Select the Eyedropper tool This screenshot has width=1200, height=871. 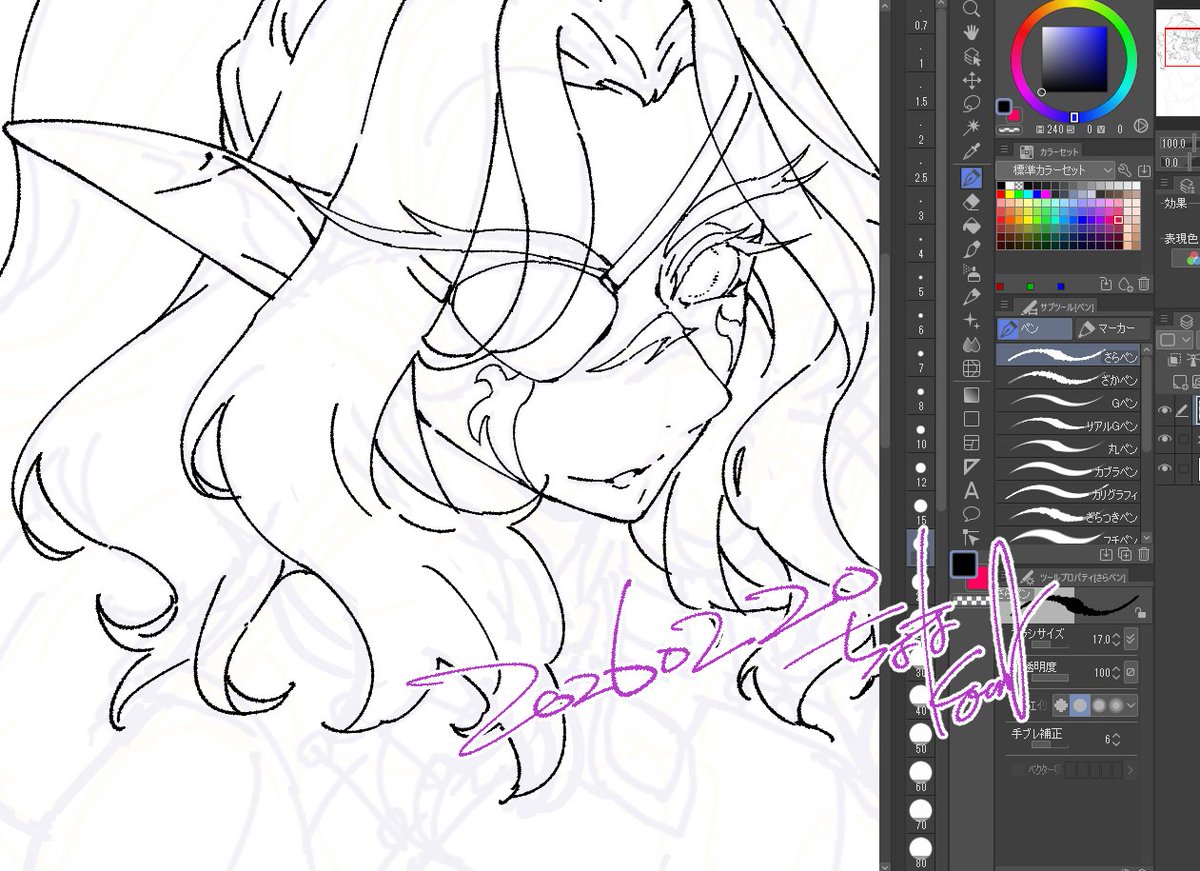pyautogui.click(x=970, y=152)
